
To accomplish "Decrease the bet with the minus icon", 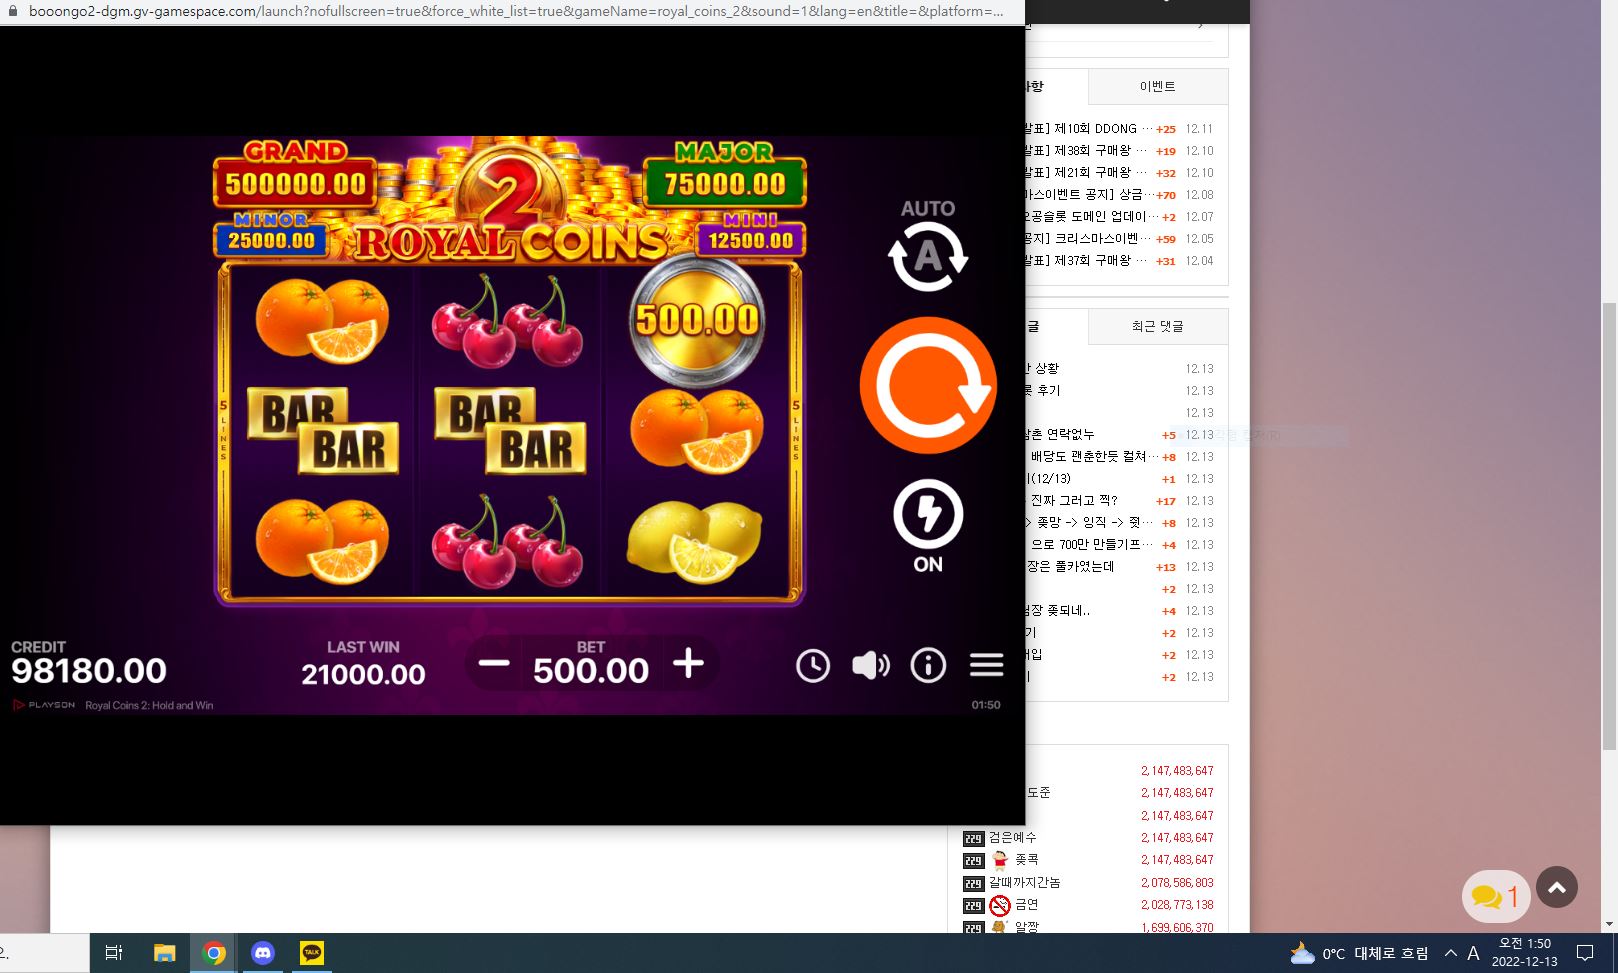I will click(x=494, y=663).
